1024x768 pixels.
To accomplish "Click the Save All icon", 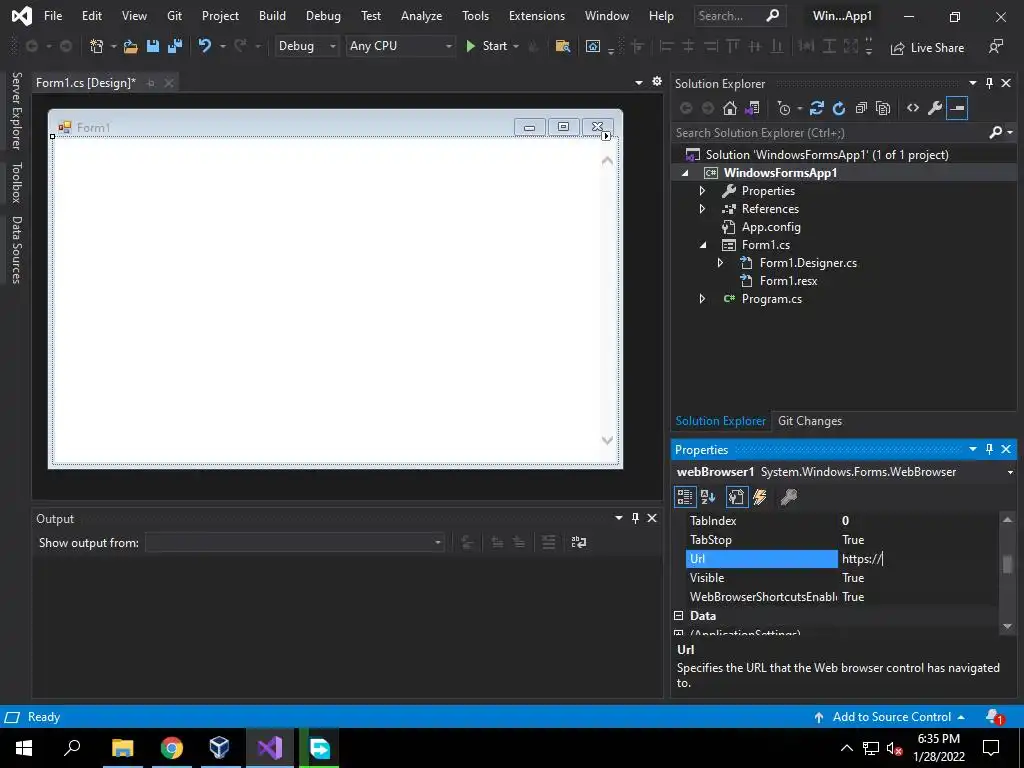I will [x=175, y=46].
